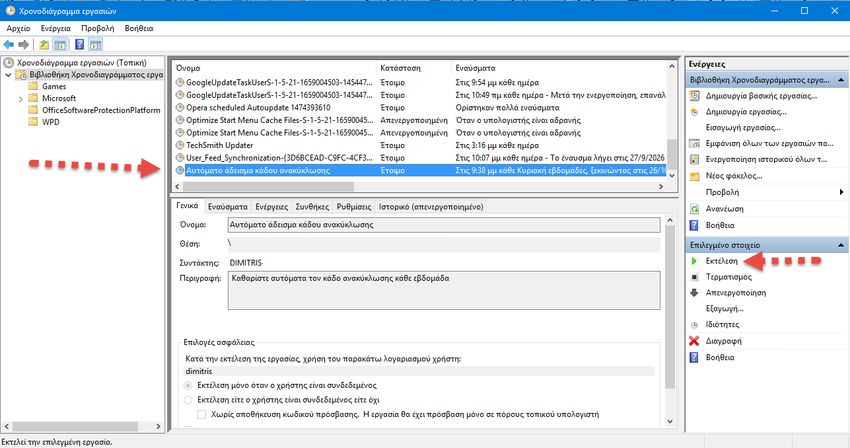Open the Προβολή submenu arrow in actions

pyautogui.click(x=841, y=192)
